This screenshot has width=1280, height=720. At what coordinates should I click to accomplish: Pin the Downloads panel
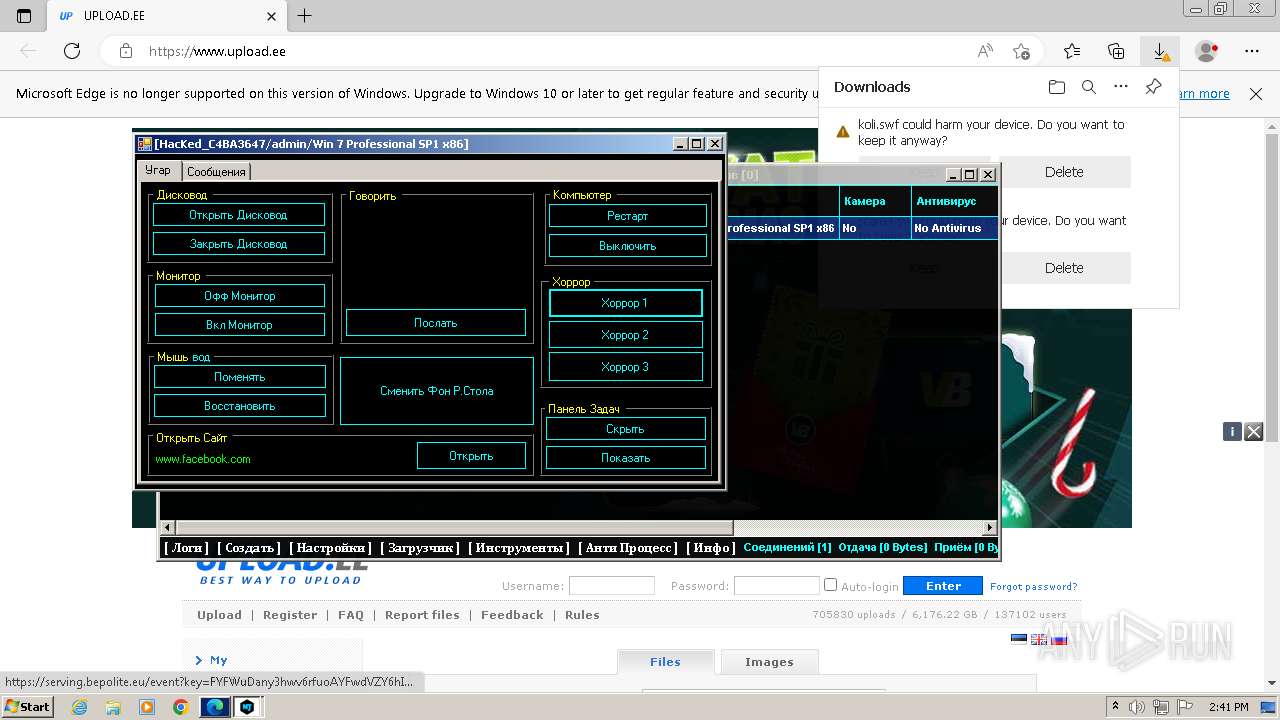pos(1153,87)
